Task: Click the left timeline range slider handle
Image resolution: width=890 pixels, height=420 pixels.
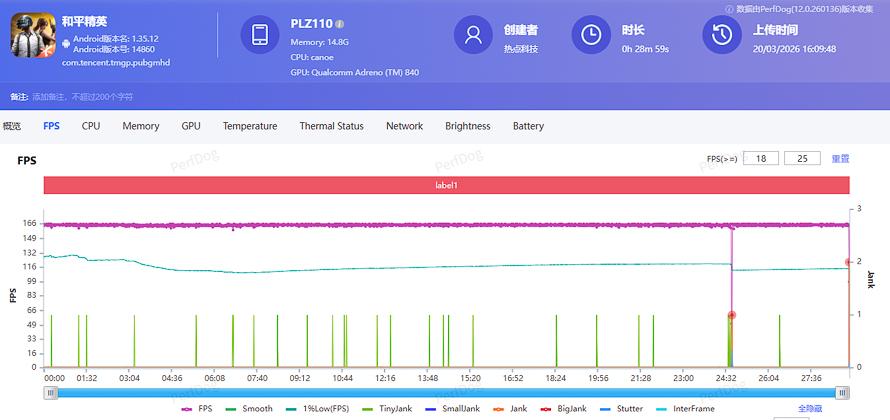Action: pyautogui.click(x=50, y=393)
